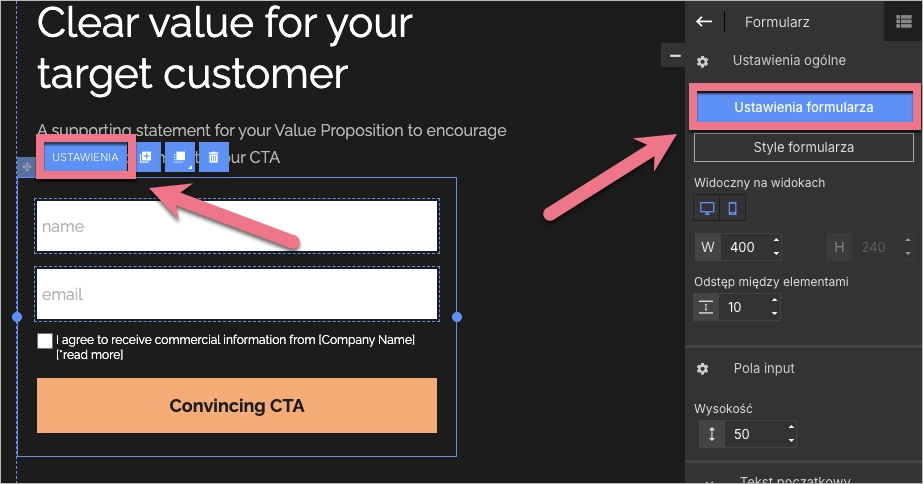
Task: Click into the email input field
Action: 237,294
